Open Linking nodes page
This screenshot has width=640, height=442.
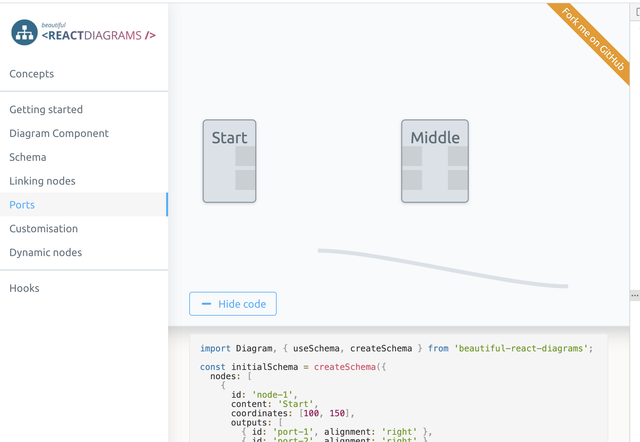click(x=42, y=181)
